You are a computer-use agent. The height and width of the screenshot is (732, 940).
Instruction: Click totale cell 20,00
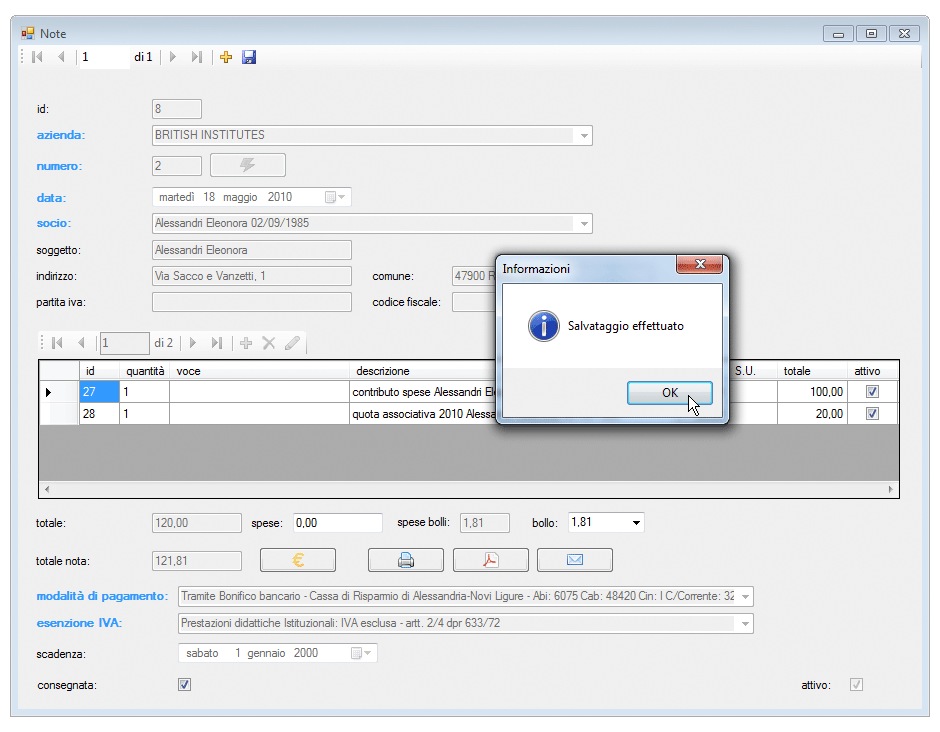pos(812,414)
